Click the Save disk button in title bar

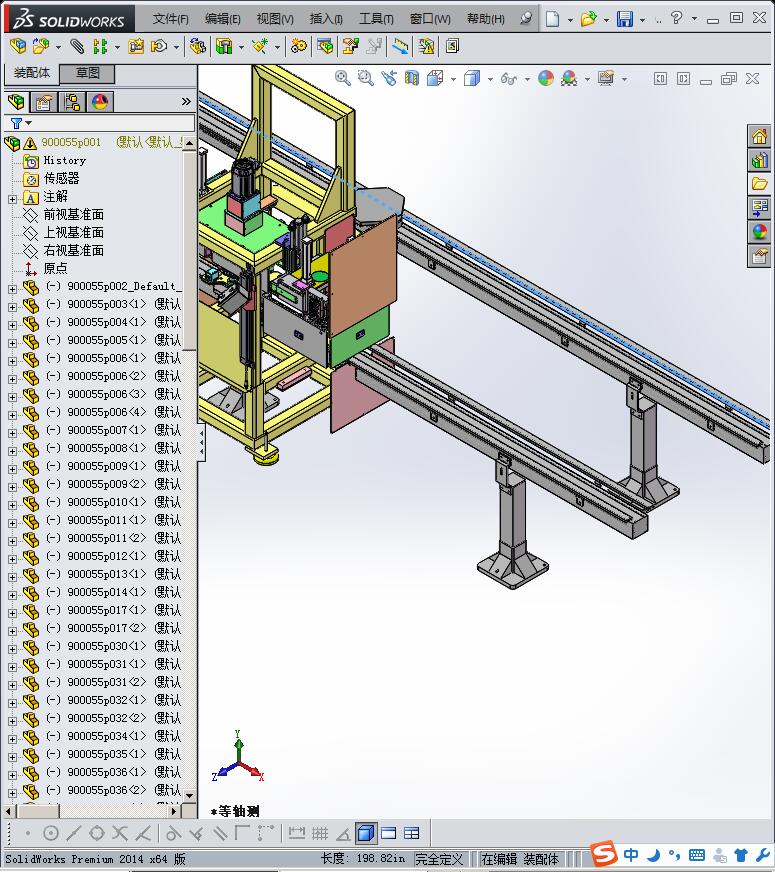point(625,19)
